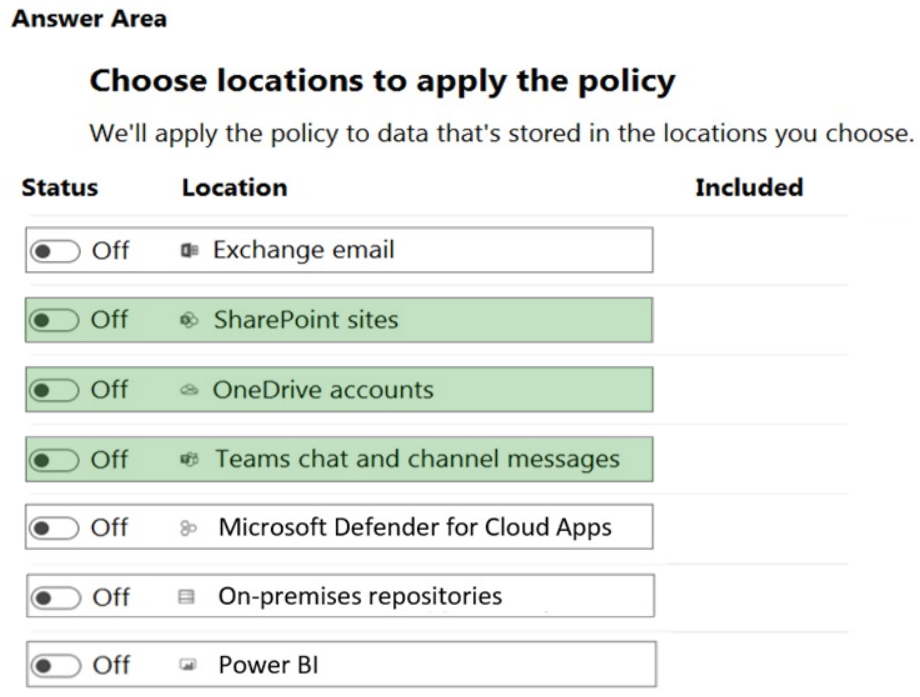Turn on the Exchange email toggle
Screen dimensions: 920x697
click(55, 251)
